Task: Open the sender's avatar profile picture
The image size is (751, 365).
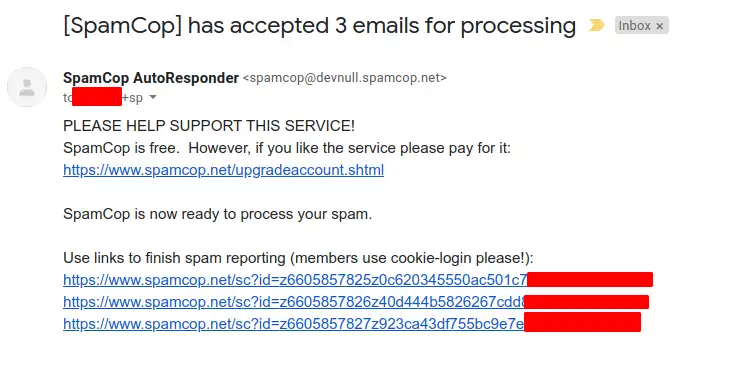Action: 27,87
